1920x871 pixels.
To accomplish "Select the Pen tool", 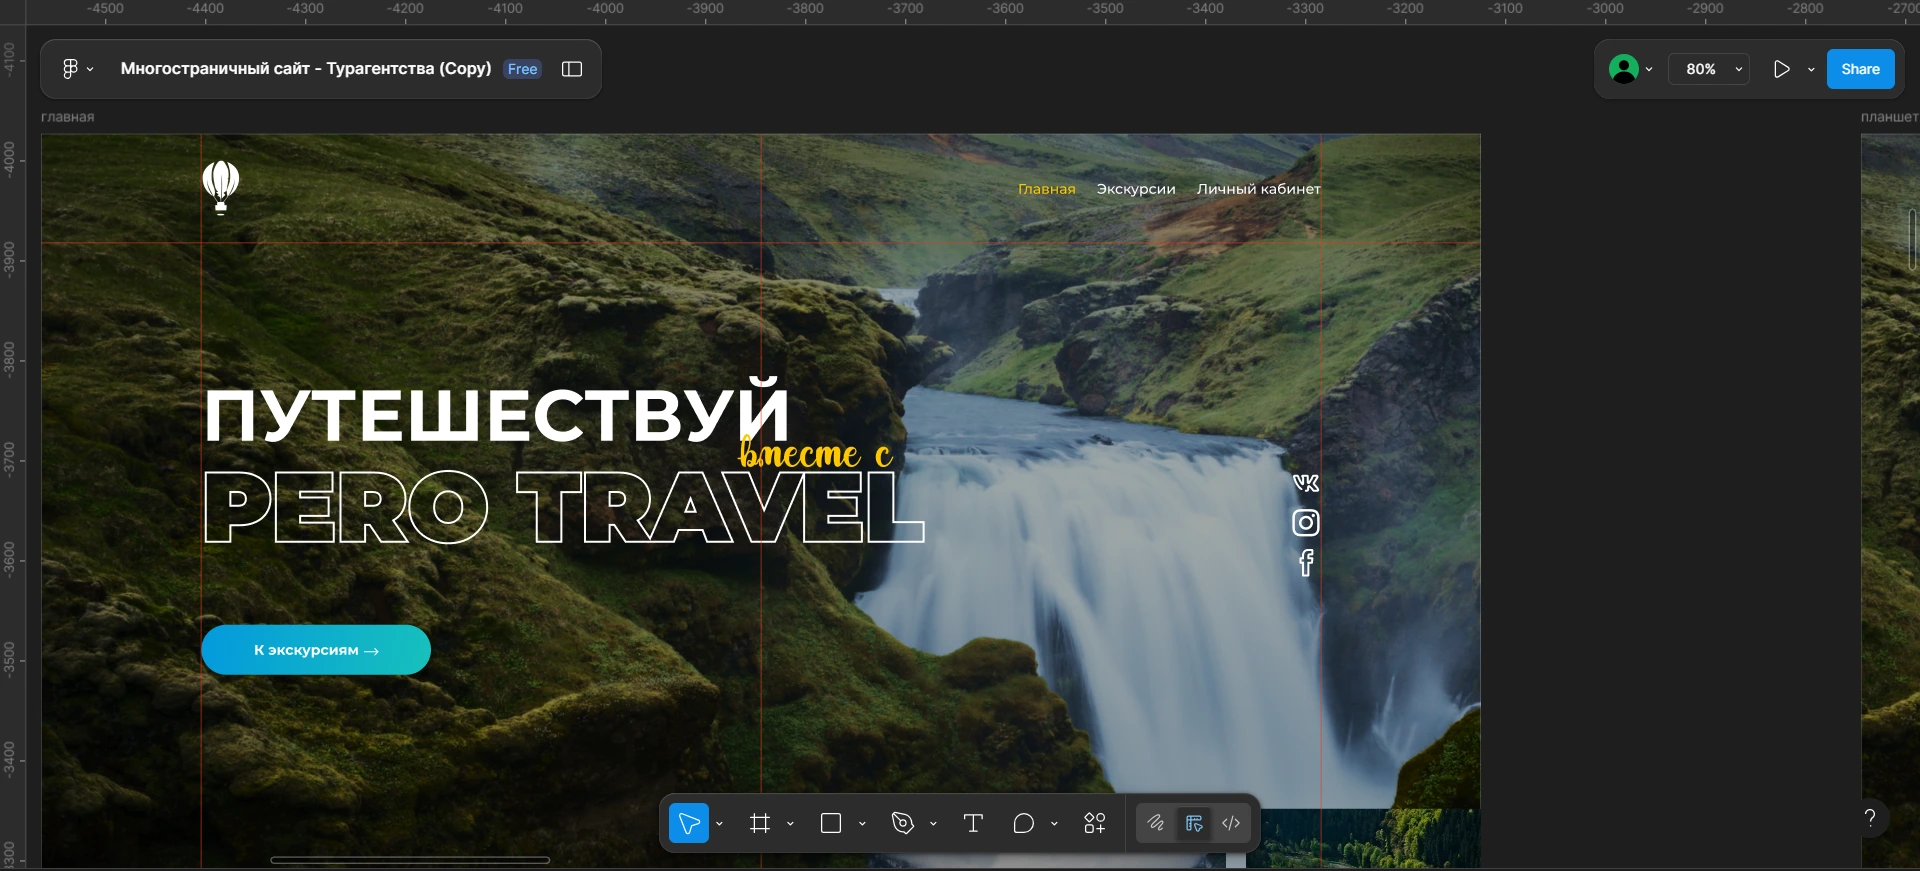I will click(x=903, y=823).
